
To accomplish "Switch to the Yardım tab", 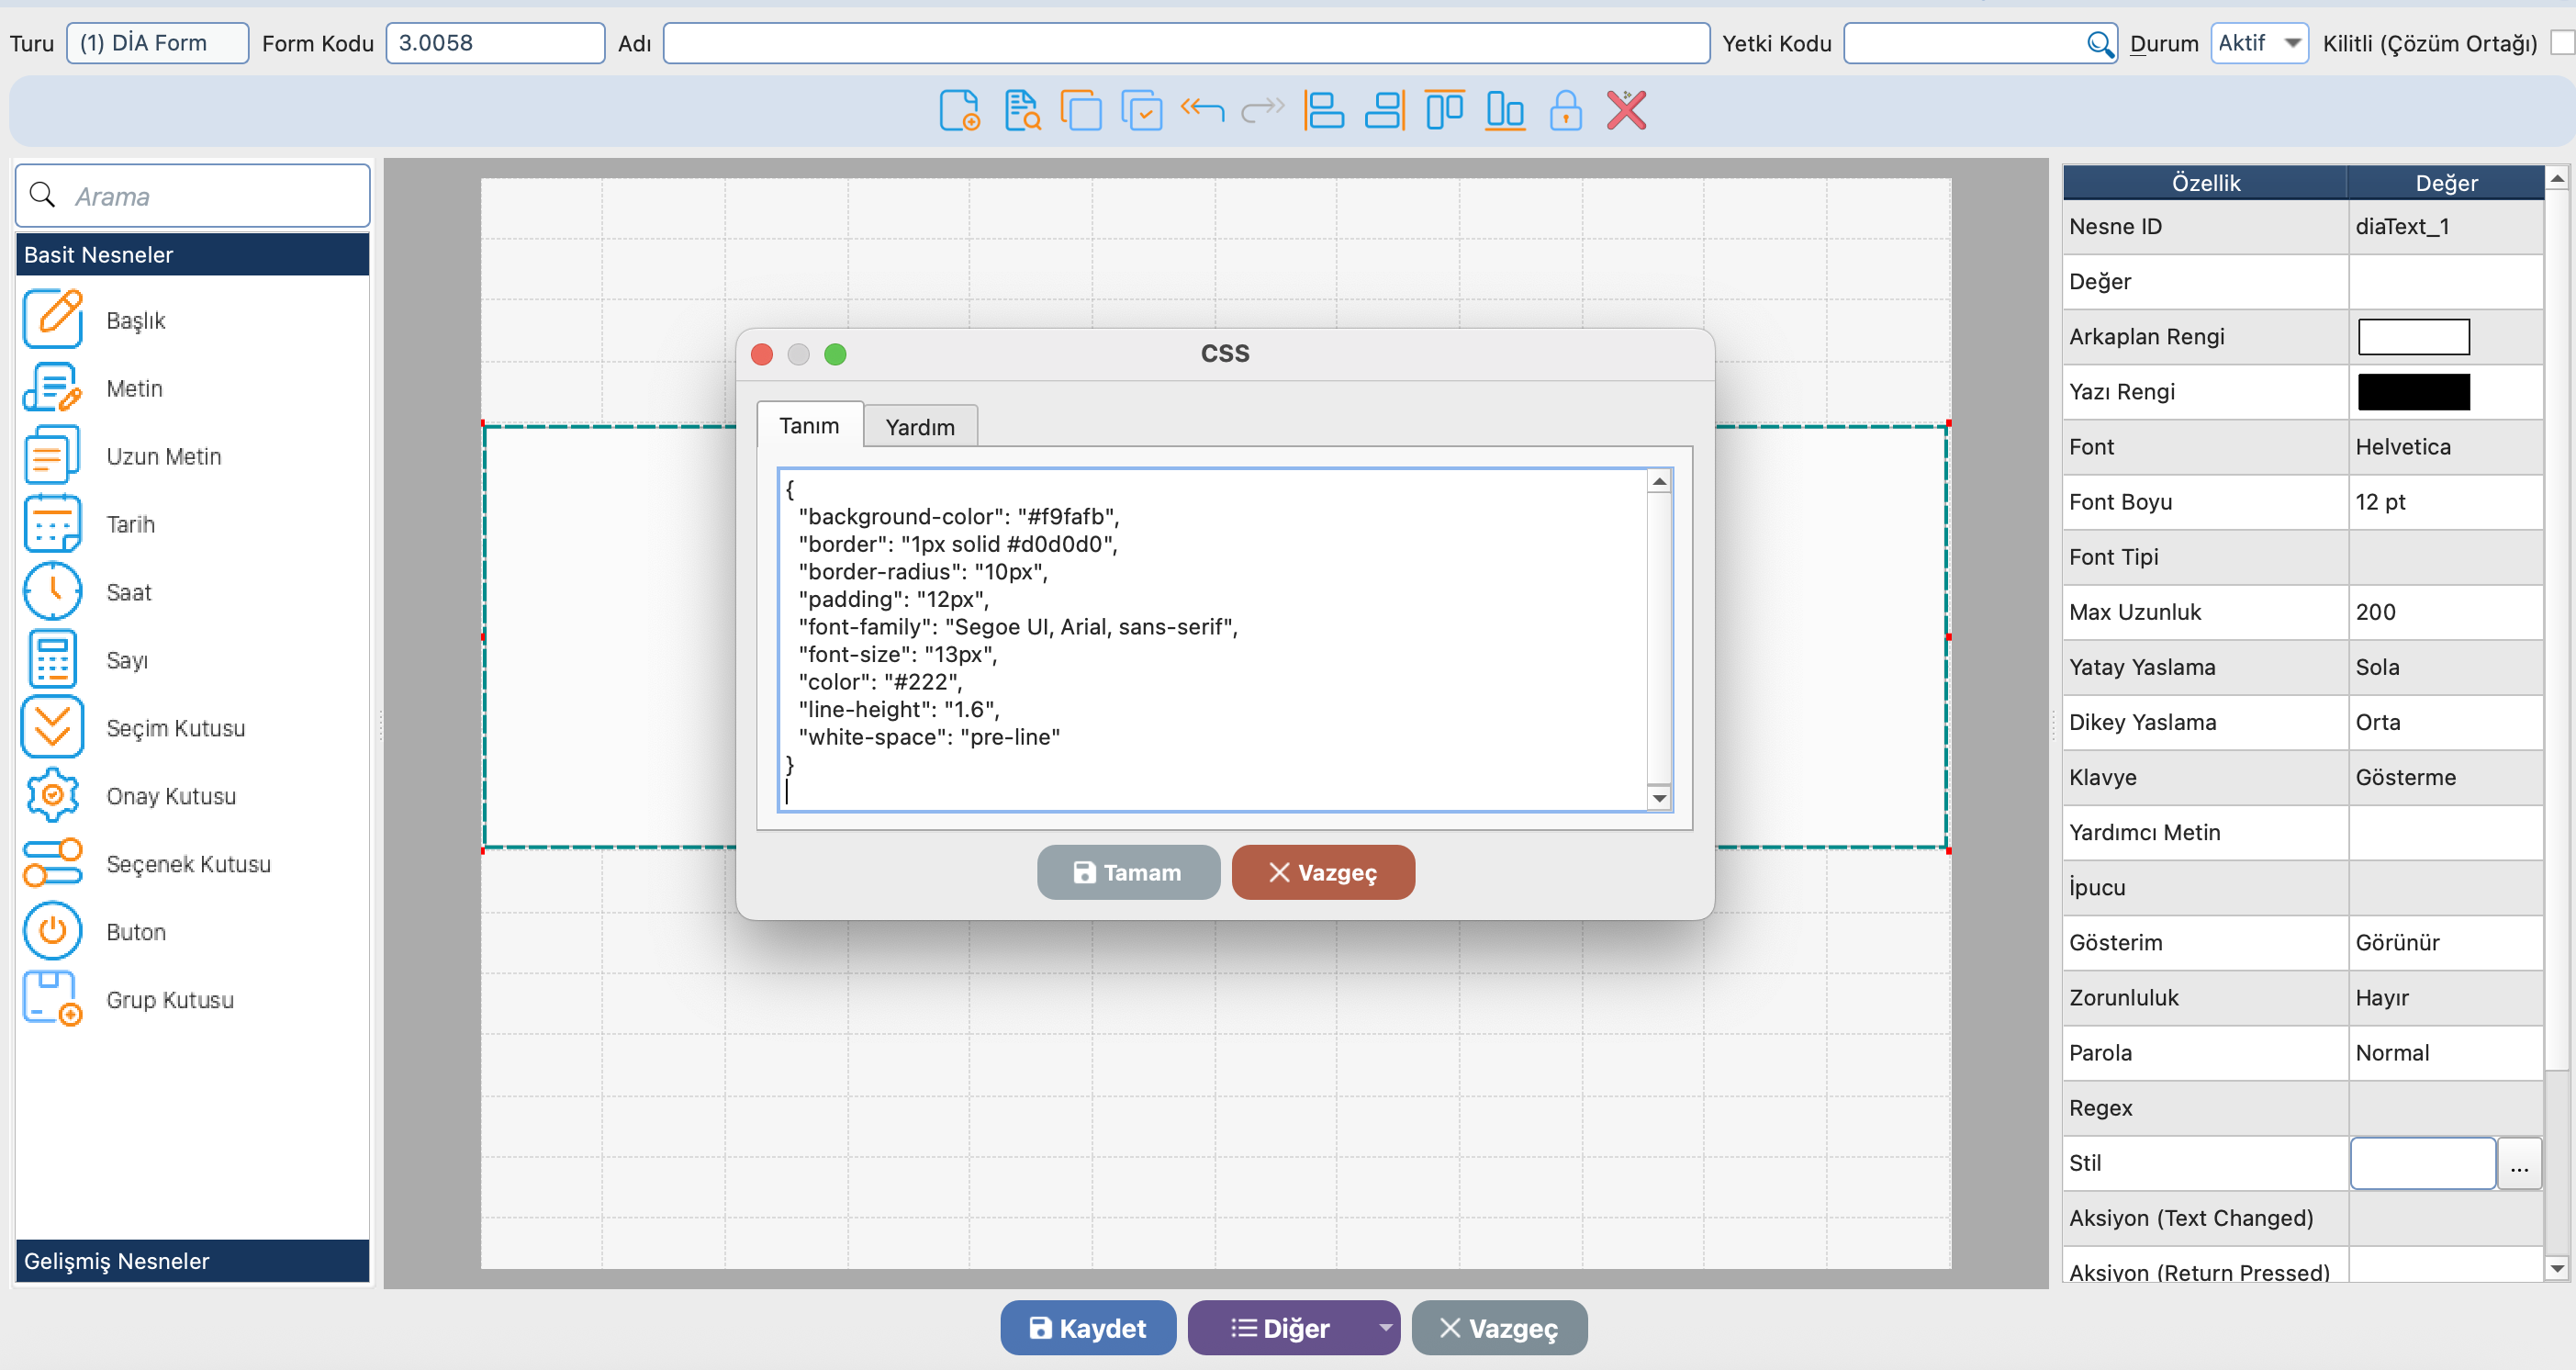I will click(x=919, y=427).
